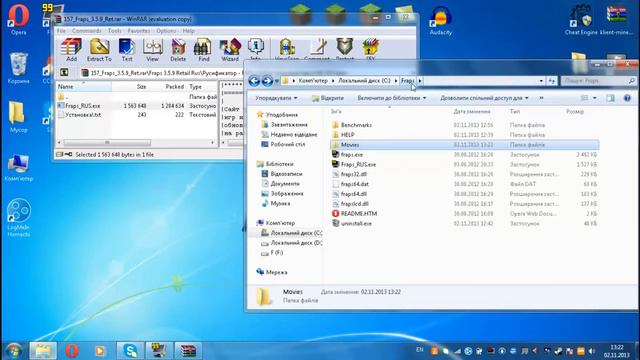Open the Мусор folder on desktop

pos(18,117)
